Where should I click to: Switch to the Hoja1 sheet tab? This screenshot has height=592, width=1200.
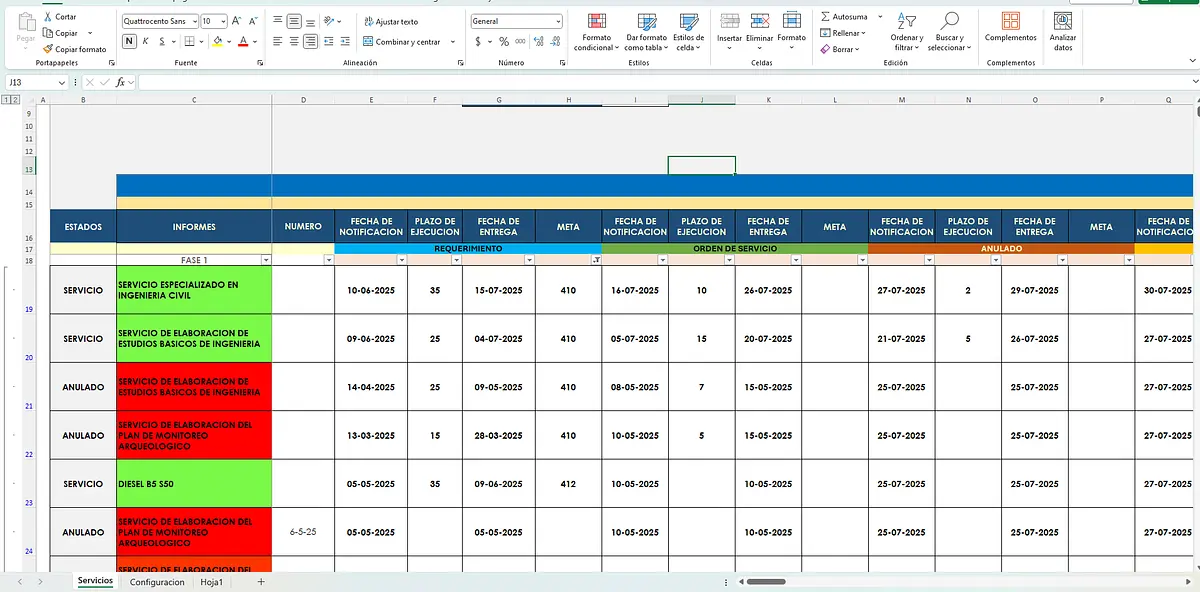pyautogui.click(x=211, y=582)
